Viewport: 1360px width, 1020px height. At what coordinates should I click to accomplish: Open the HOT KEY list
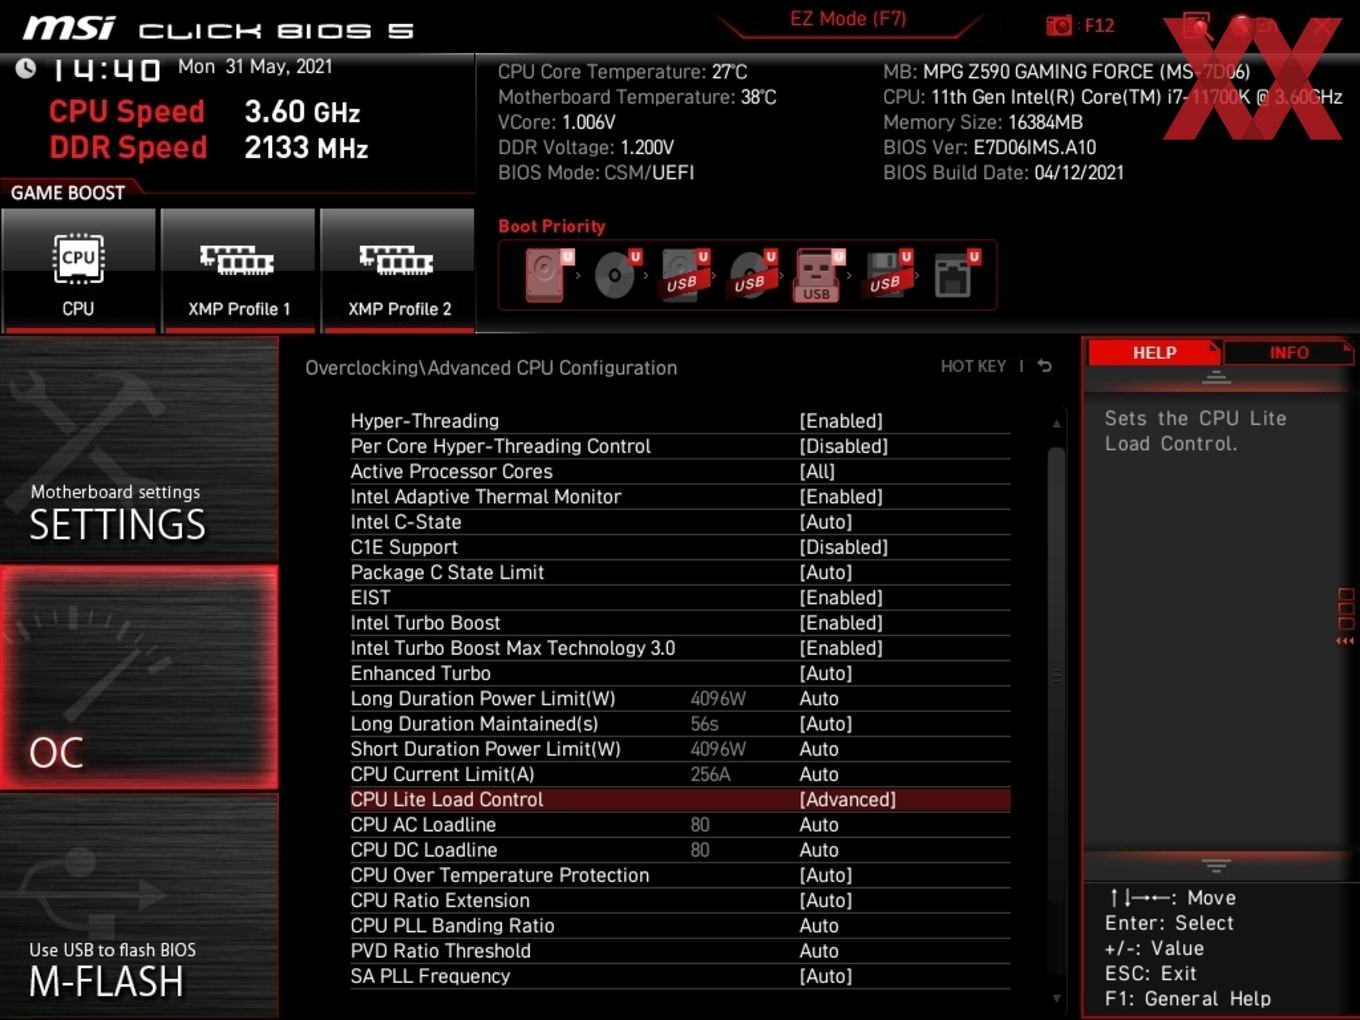tap(973, 366)
